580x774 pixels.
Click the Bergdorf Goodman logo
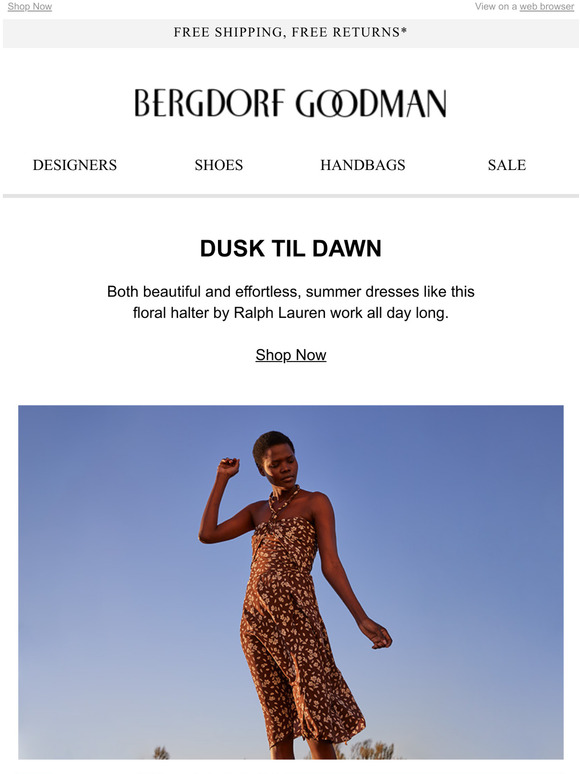(x=290, y=103)
